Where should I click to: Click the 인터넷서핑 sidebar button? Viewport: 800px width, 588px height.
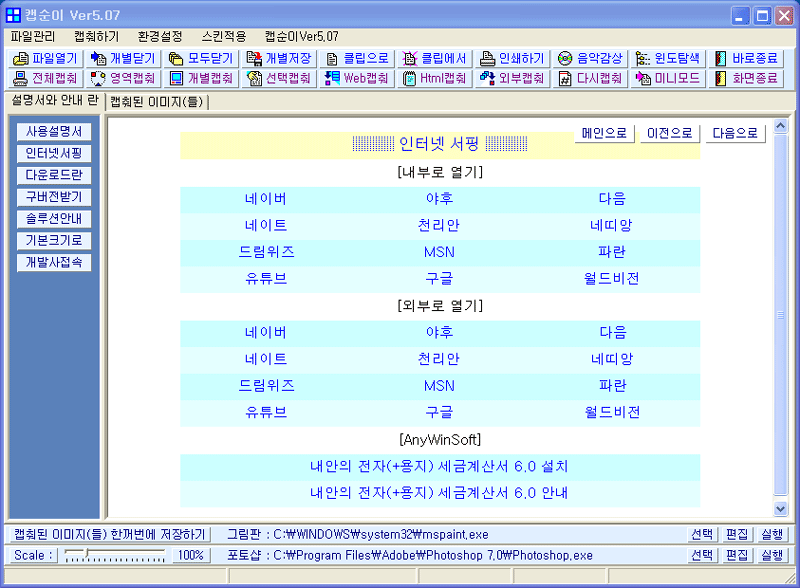(54, 153)
